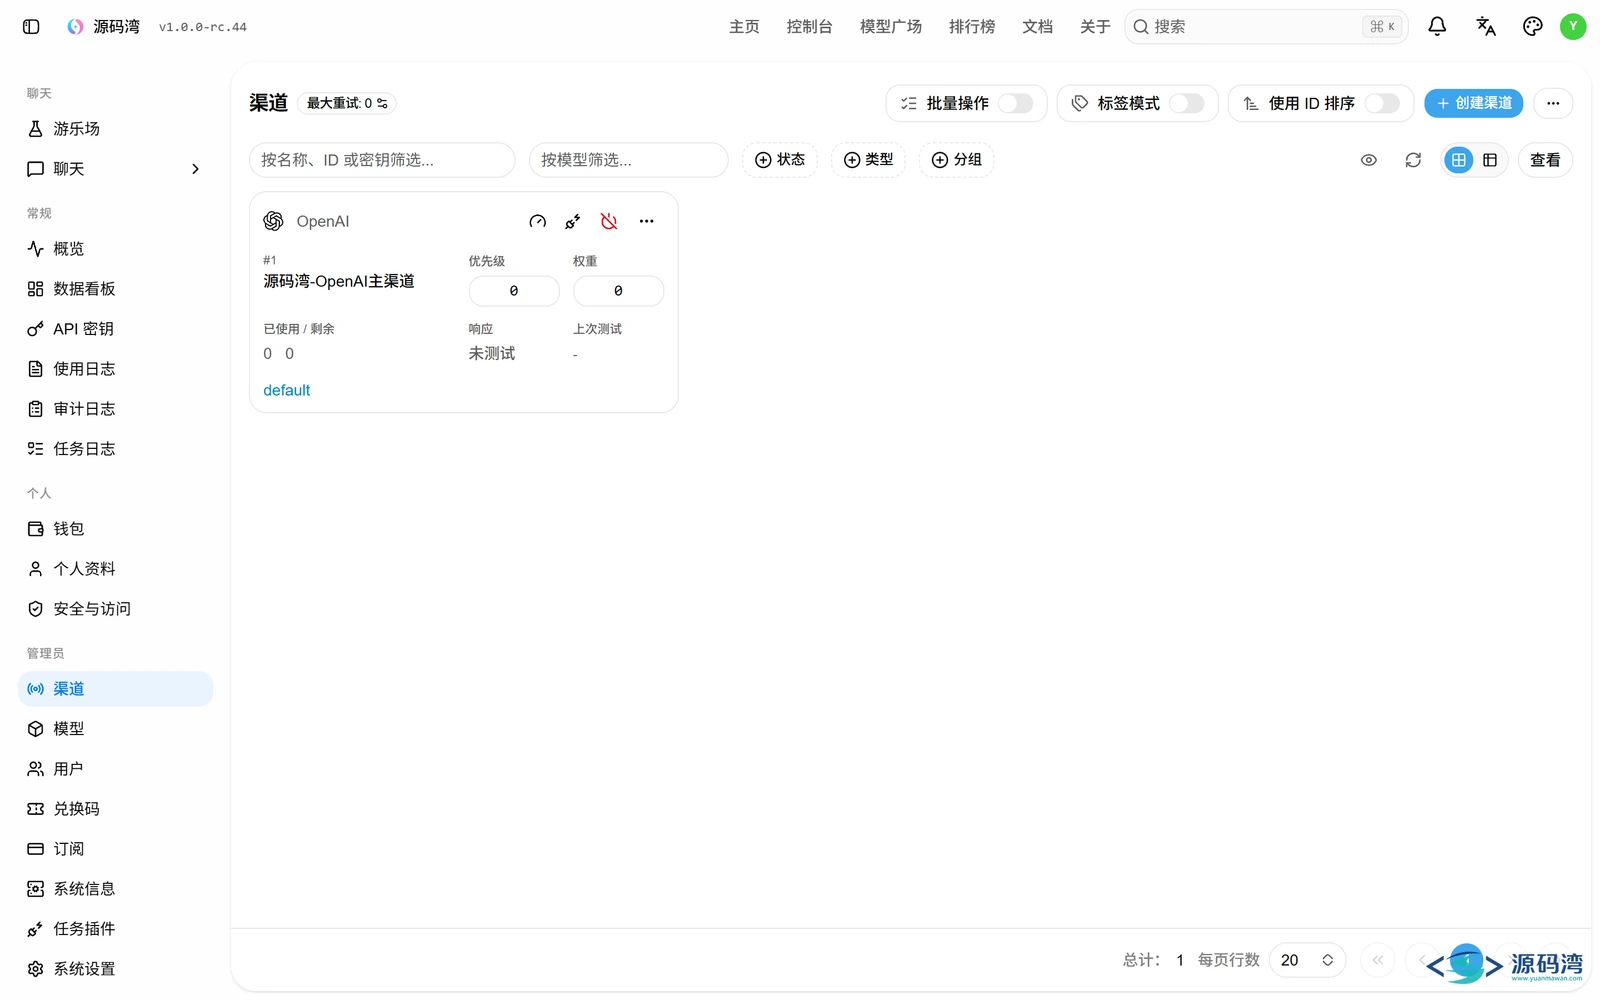Click the eye icon in the filter bar

[1369, 160]
